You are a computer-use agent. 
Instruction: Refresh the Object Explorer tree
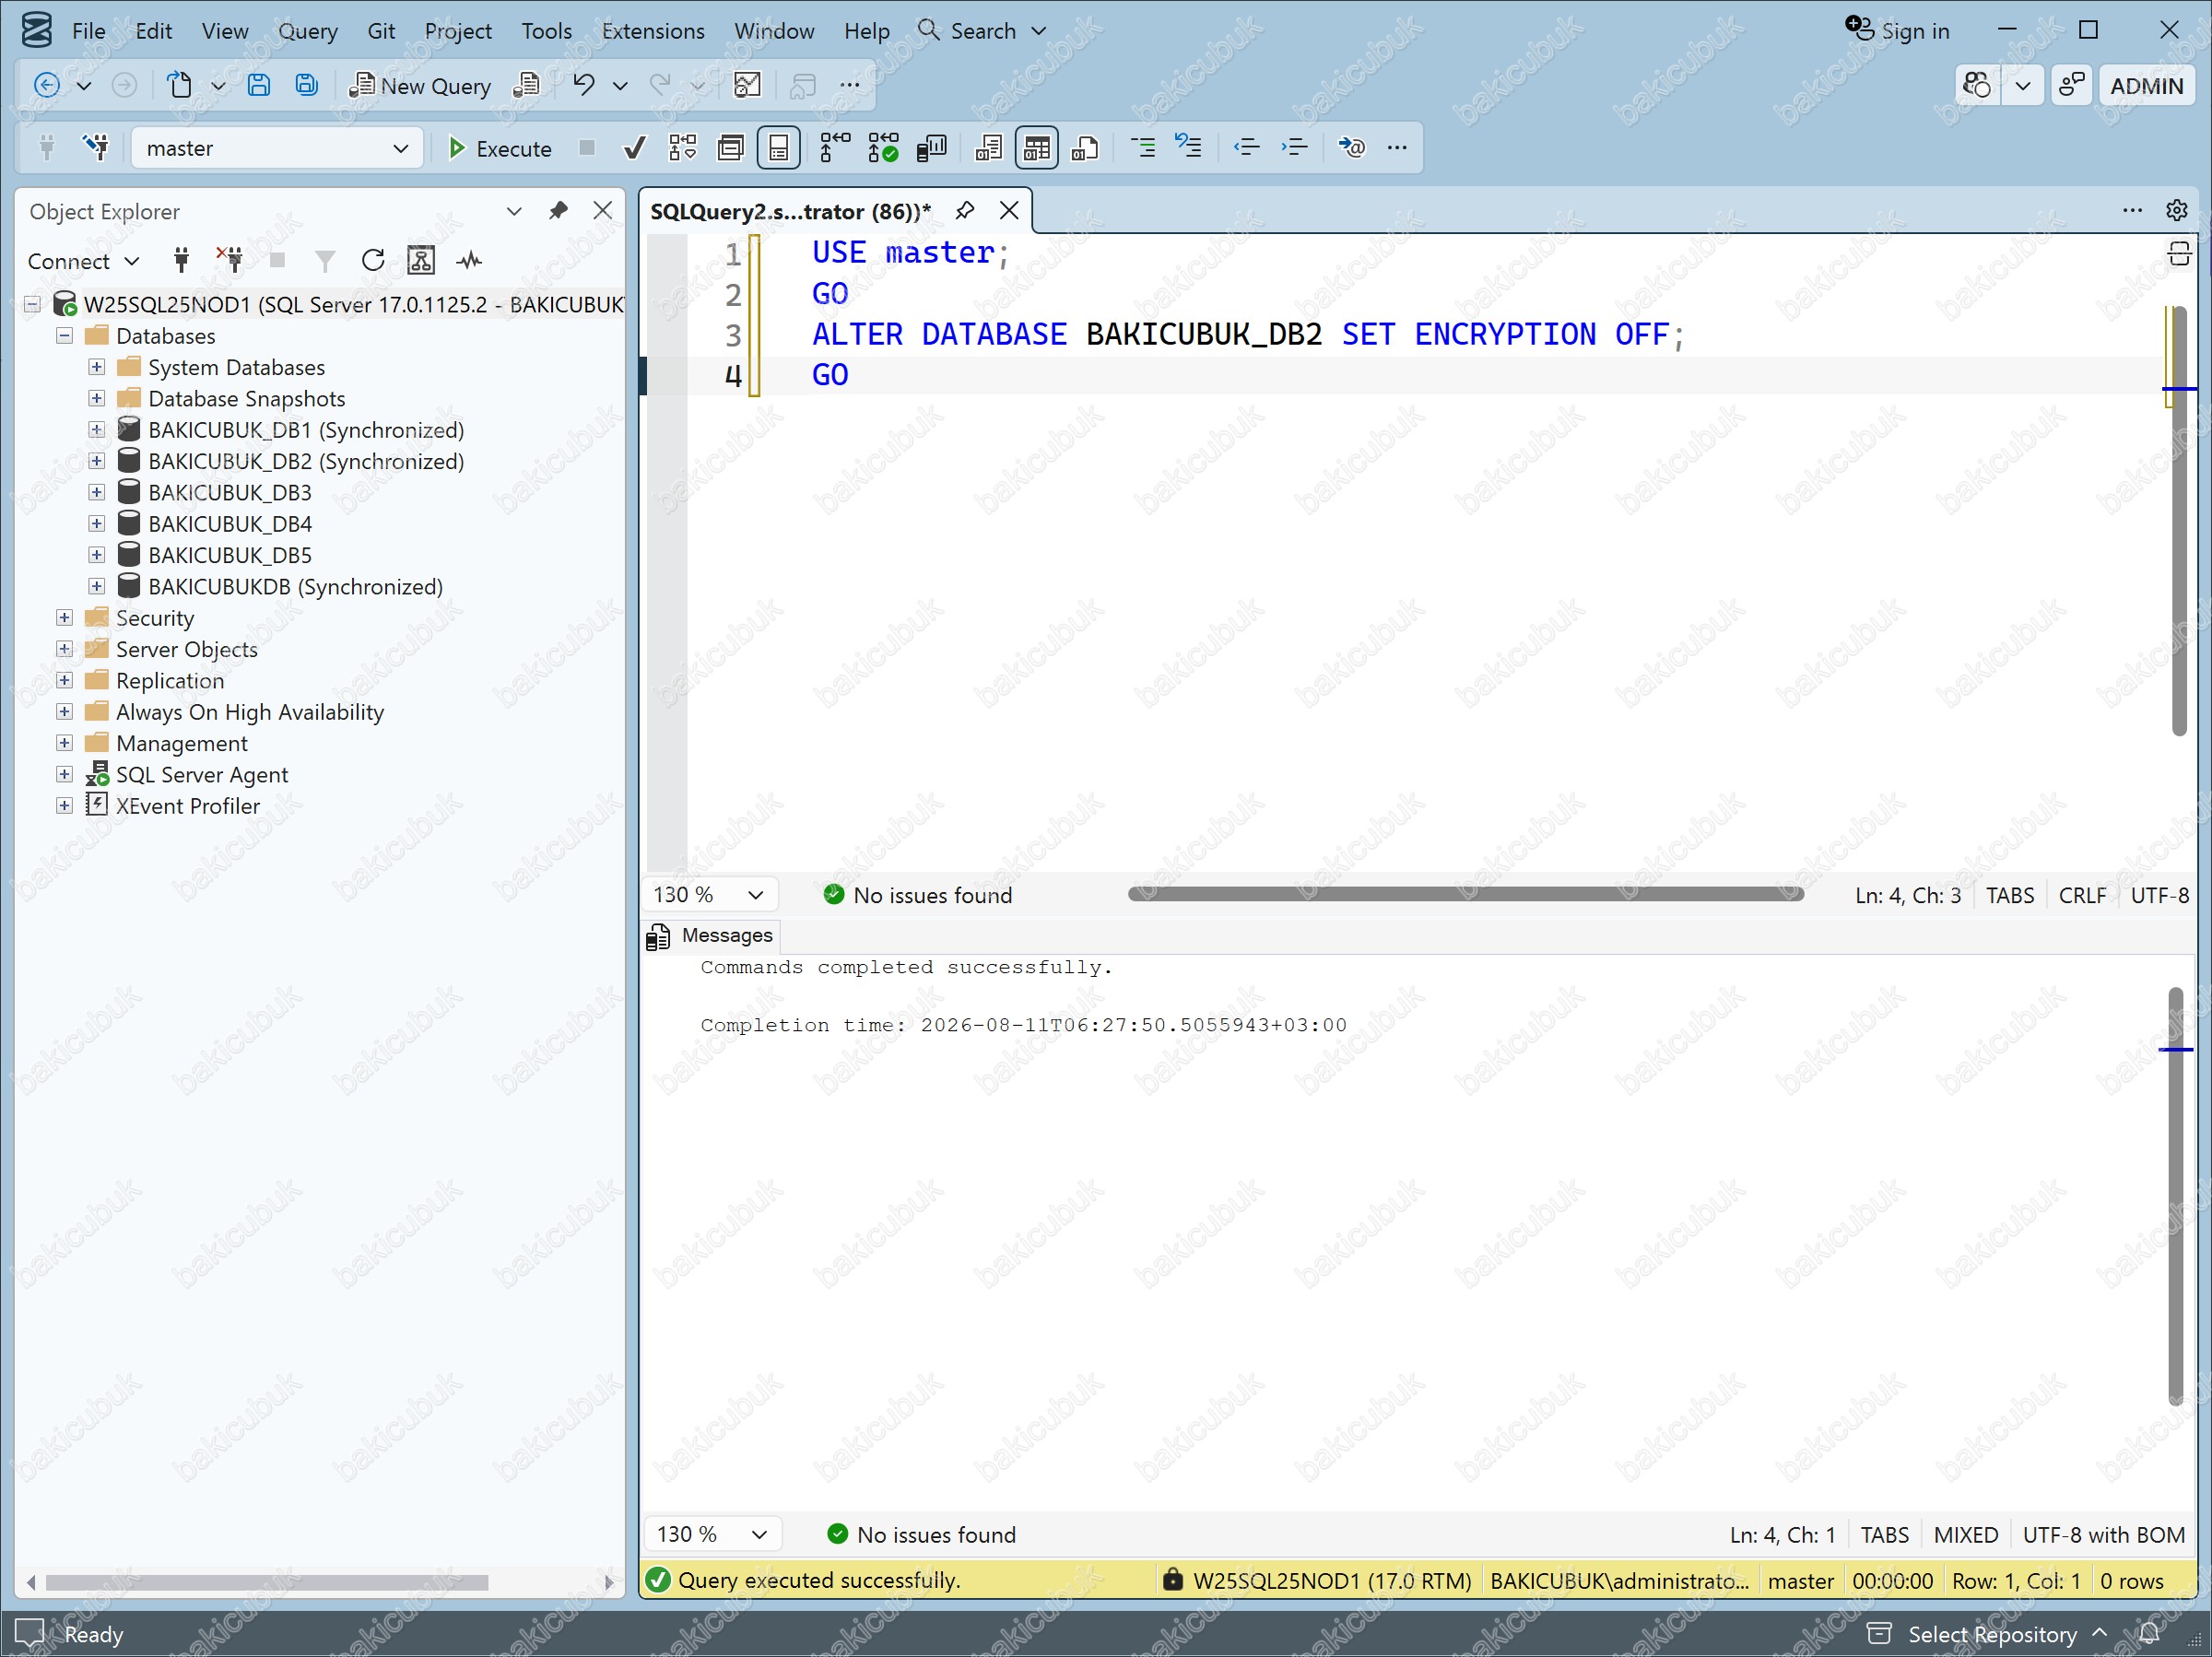373,261
